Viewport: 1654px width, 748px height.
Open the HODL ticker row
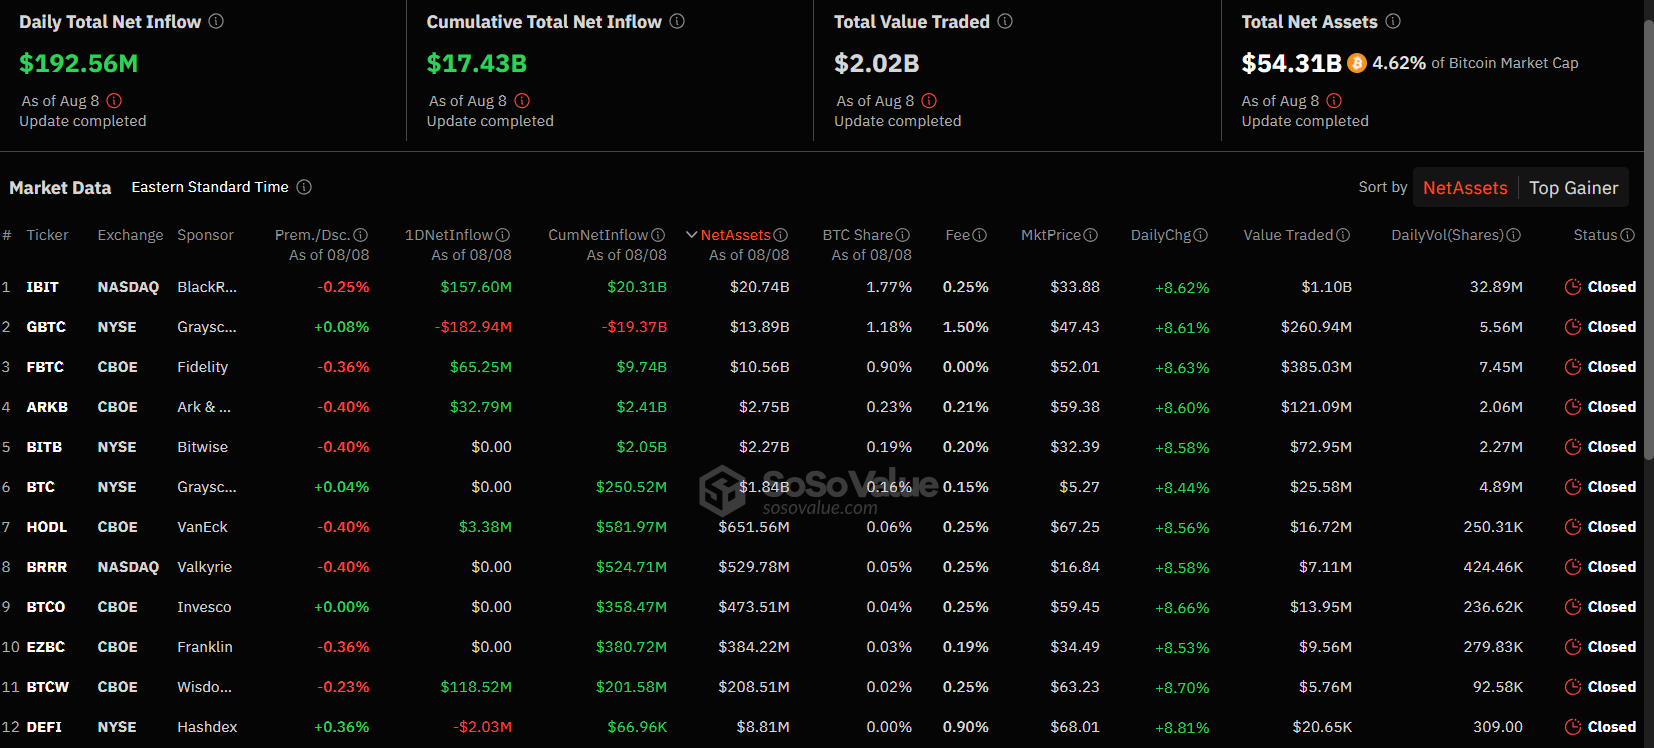(x=47, y=527)
